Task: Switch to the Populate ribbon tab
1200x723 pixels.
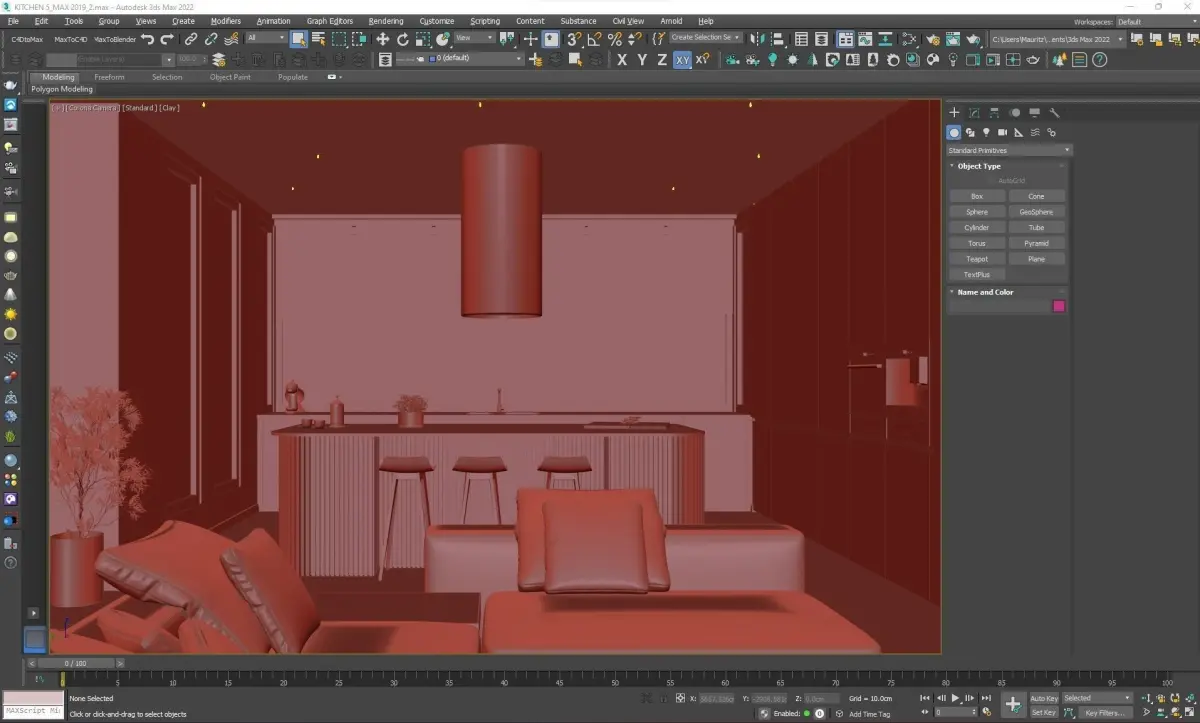Action: (293, 77)
